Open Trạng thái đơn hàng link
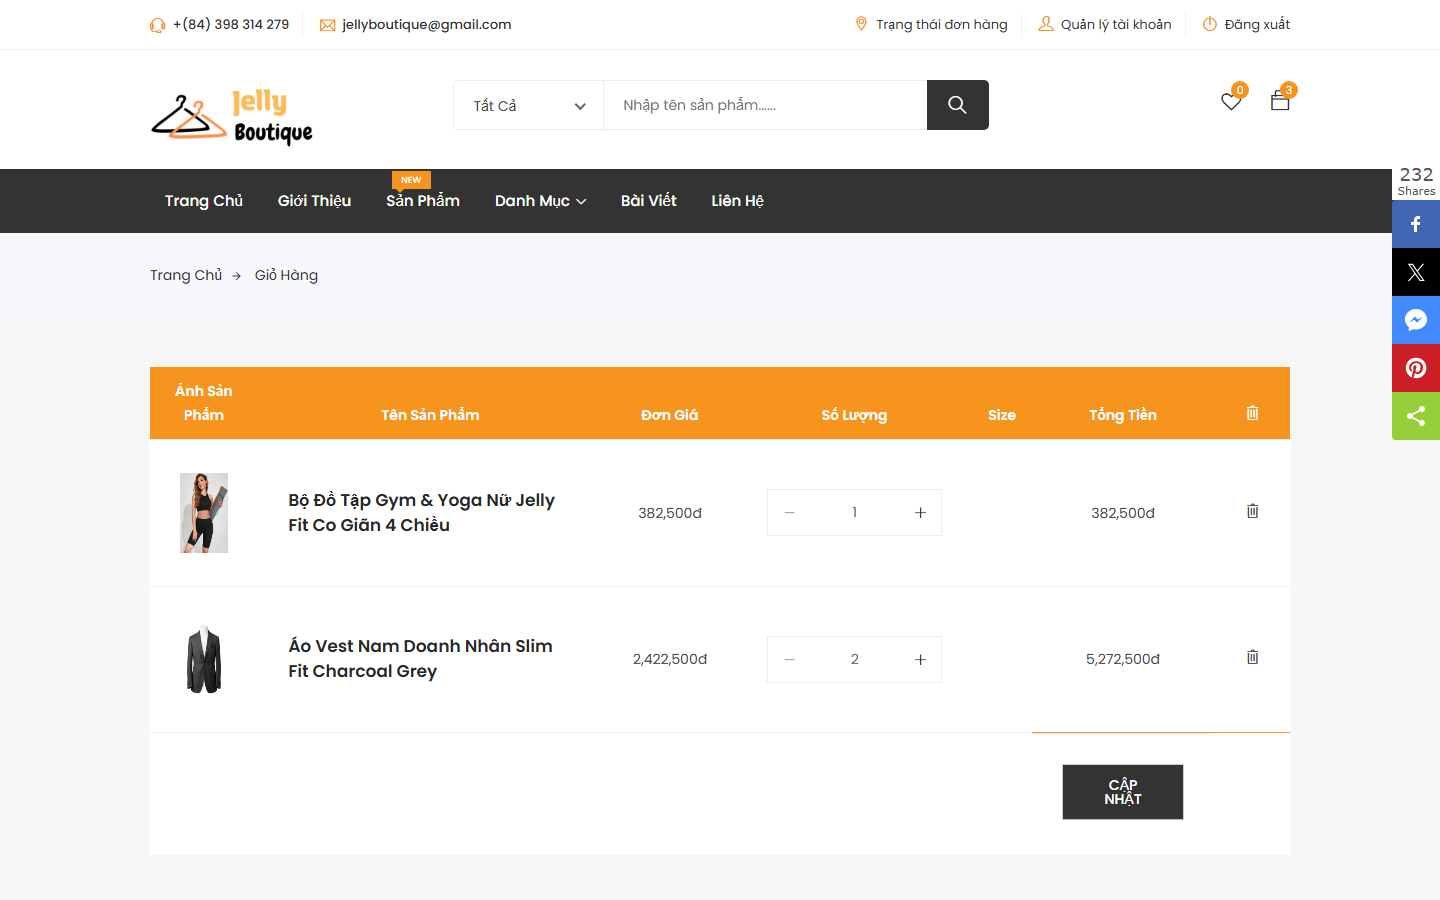Image resolution: width=1440 pixels, height=900 pixels. click(932, 24)
